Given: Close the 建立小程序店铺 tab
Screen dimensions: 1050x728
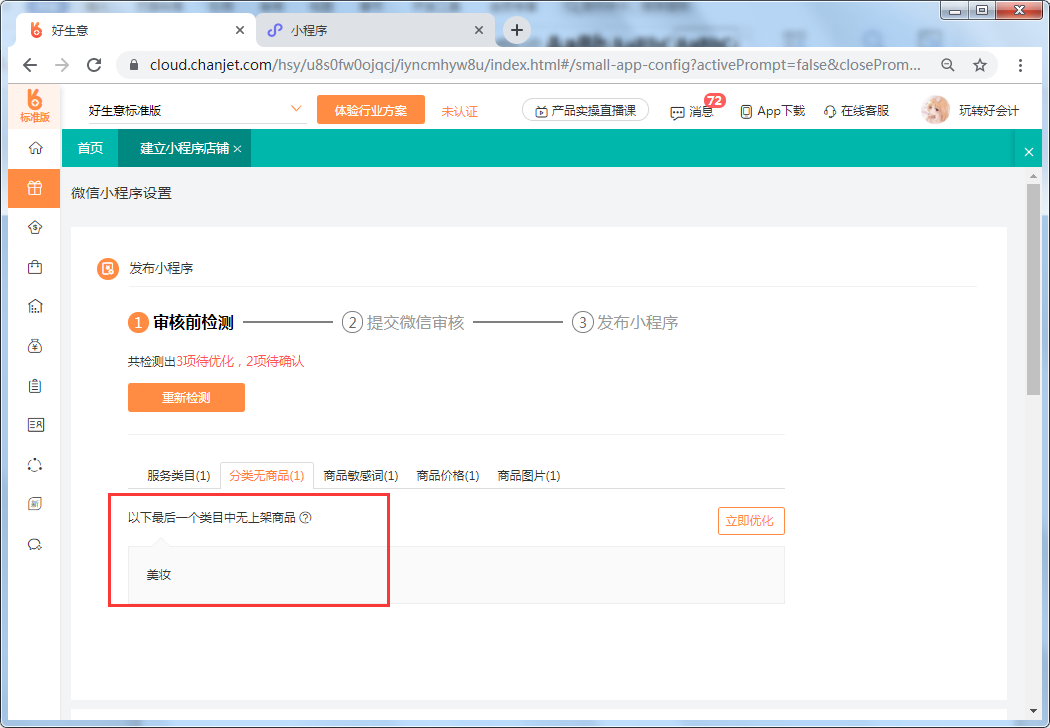Looking at the screenshot, I should coord(237,149).
